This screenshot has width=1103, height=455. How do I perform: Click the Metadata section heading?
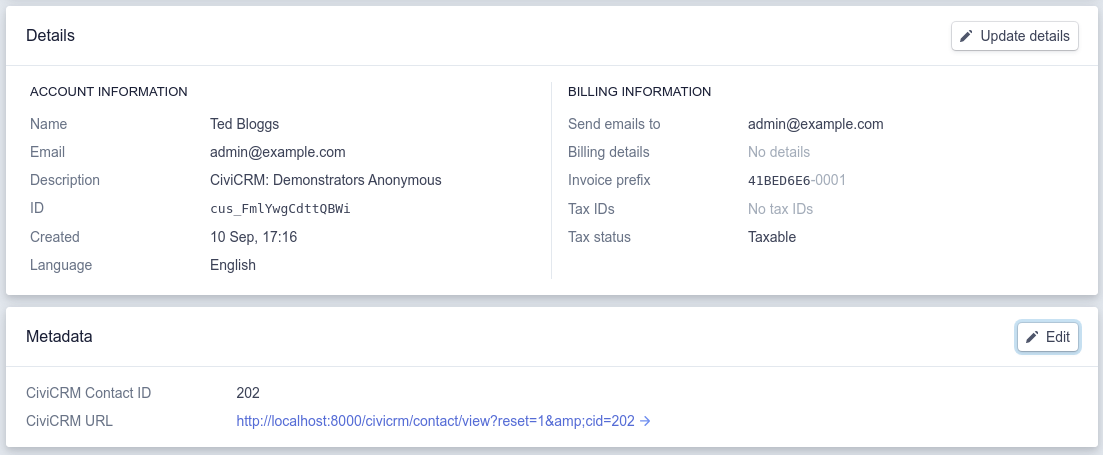59,337
